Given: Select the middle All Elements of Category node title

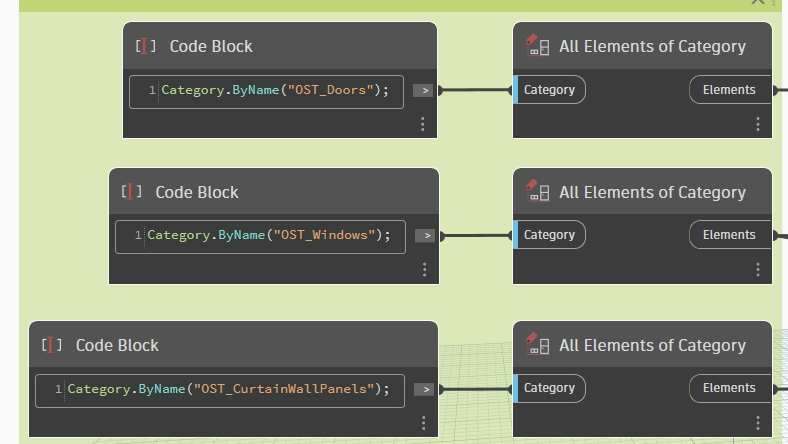Looking at the screenshot, I should pos(652,192).
